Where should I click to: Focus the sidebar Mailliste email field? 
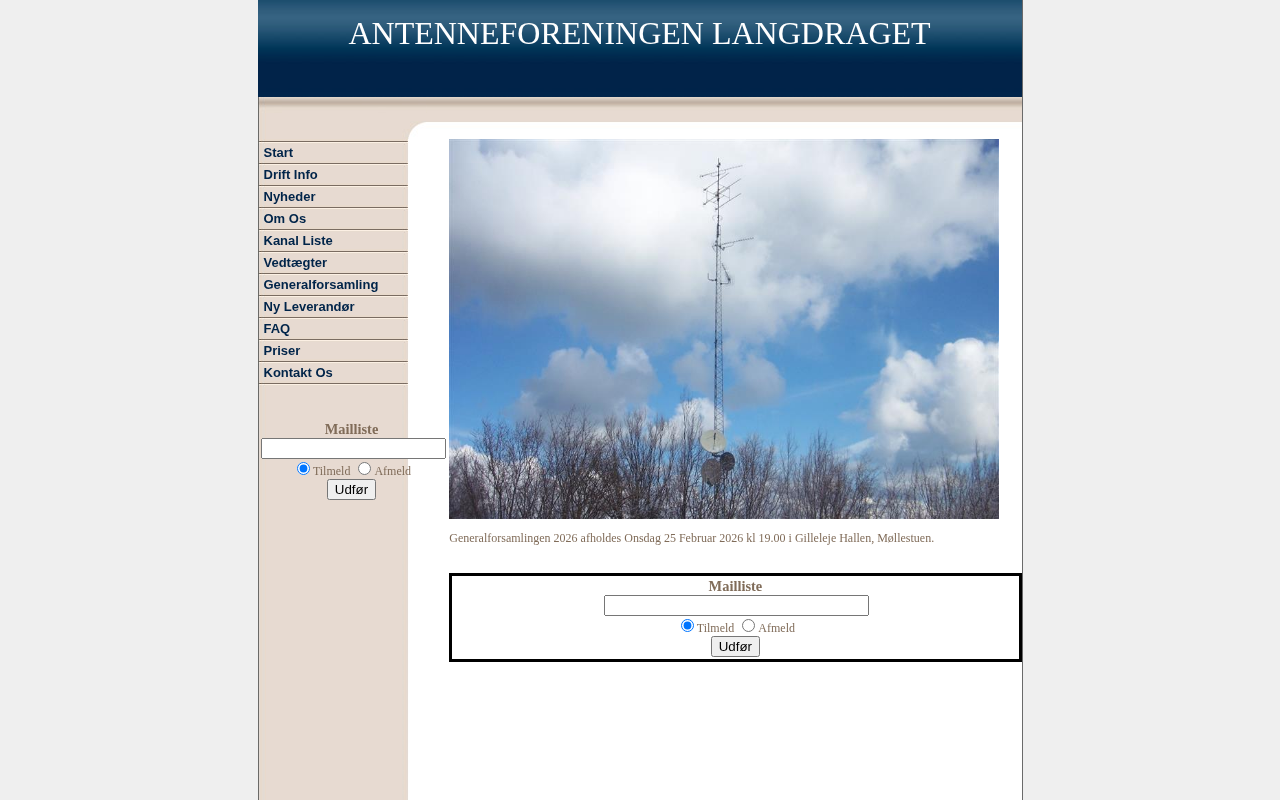(353, 449)
